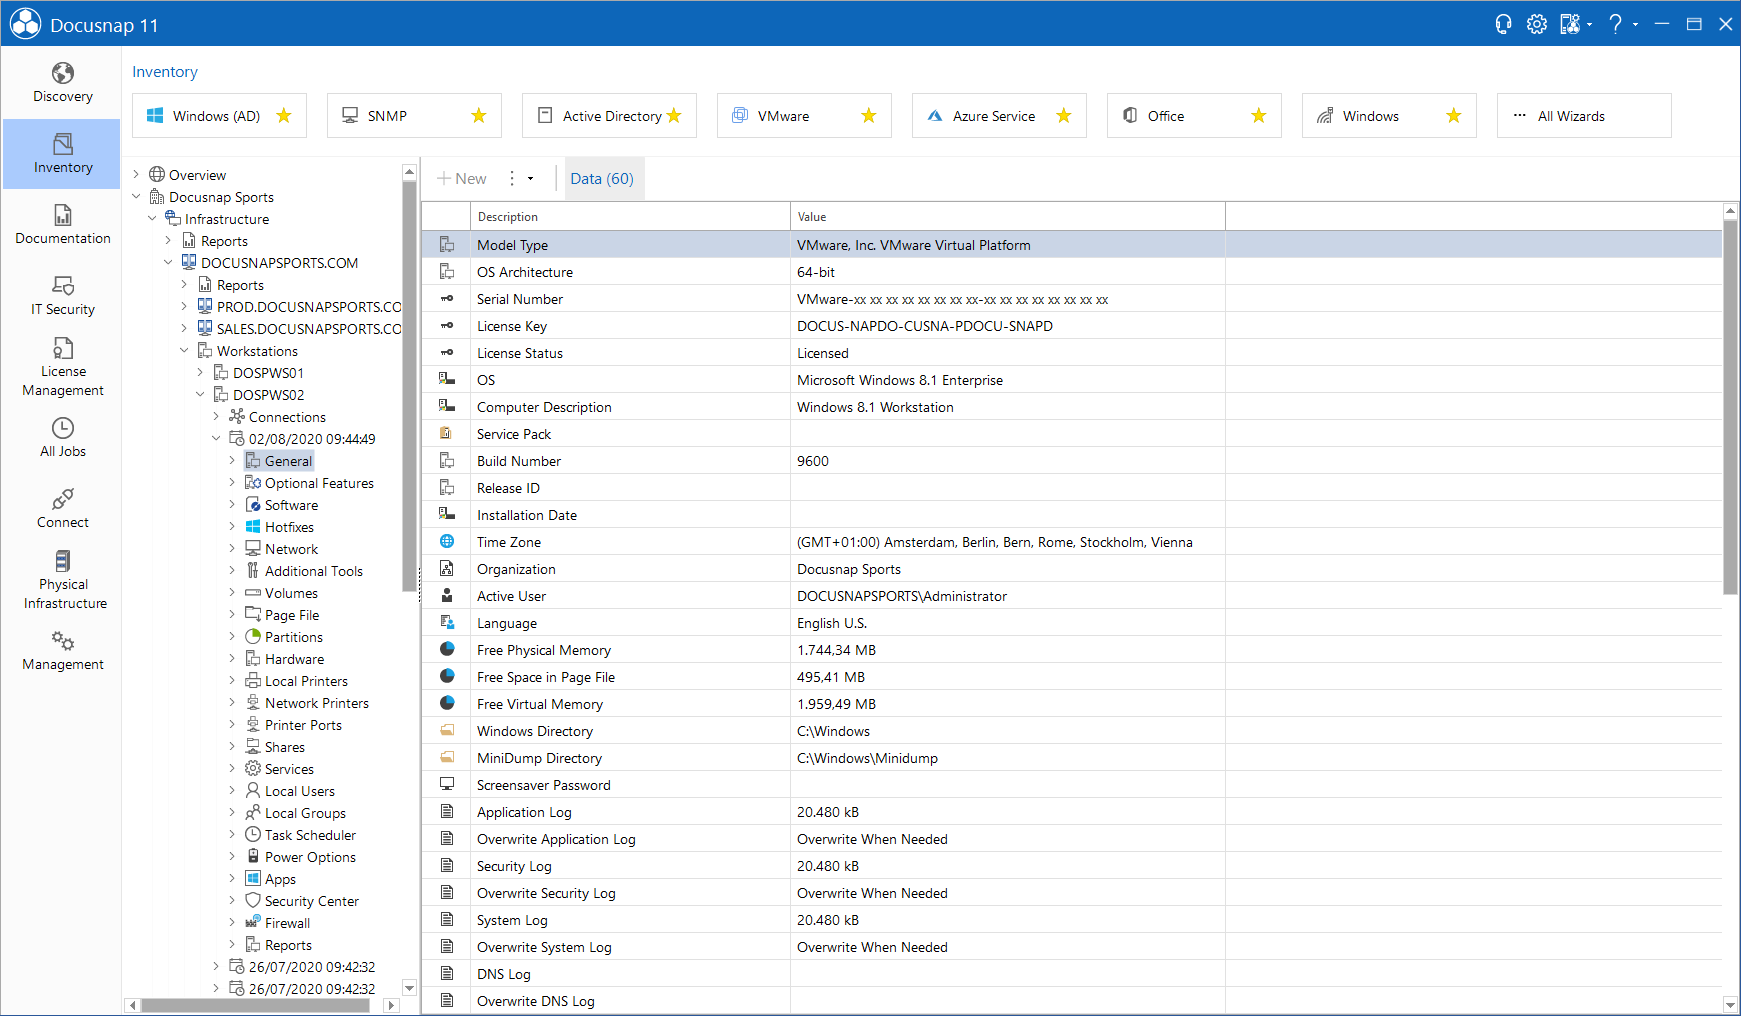This screenshot has height=1016, width=1741.
Task: Select Optional Features tree item
Action: 319,483
